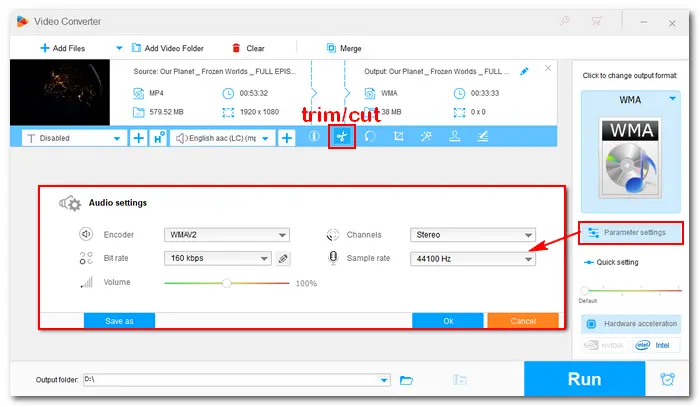Open the alarm clock scheduler icon
The height and width of the screenshot is (407, 700).
667,379
